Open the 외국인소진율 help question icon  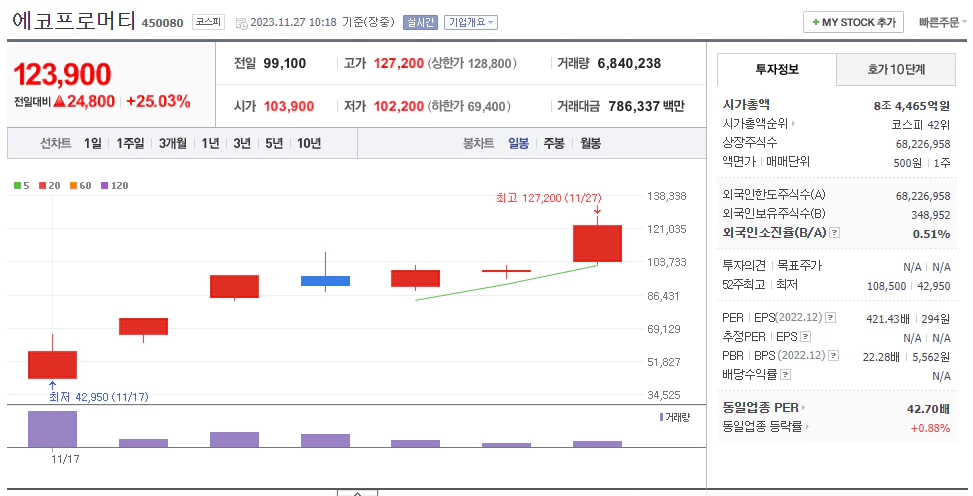pyautogui.click(x=835, y=233)
